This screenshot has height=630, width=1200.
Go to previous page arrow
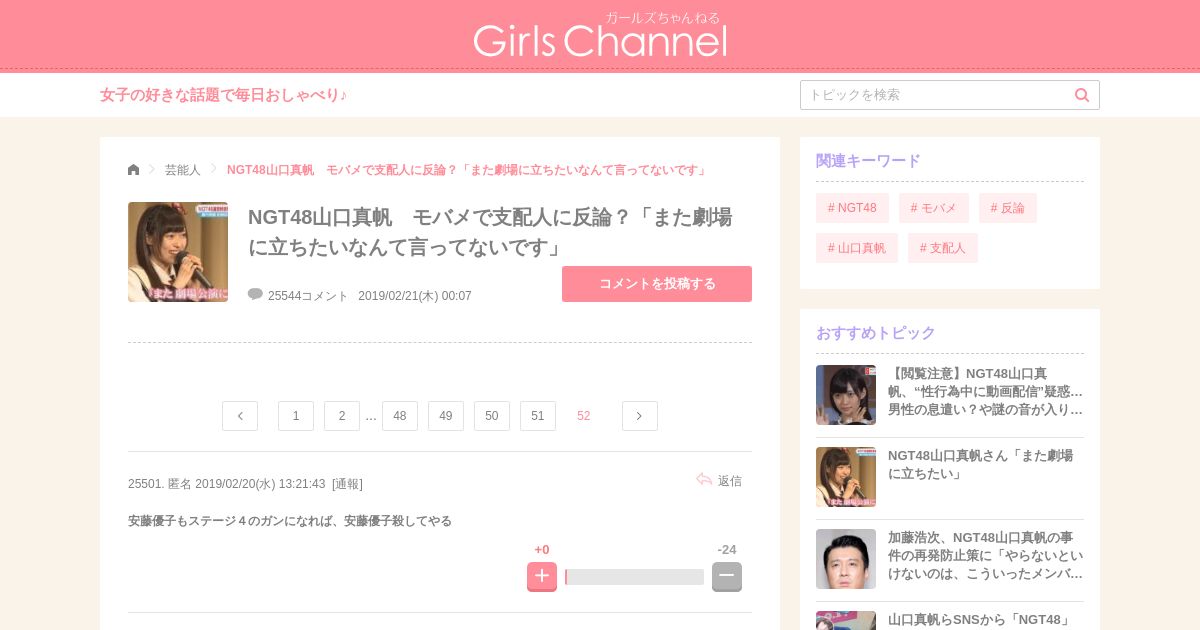point(240,416)
